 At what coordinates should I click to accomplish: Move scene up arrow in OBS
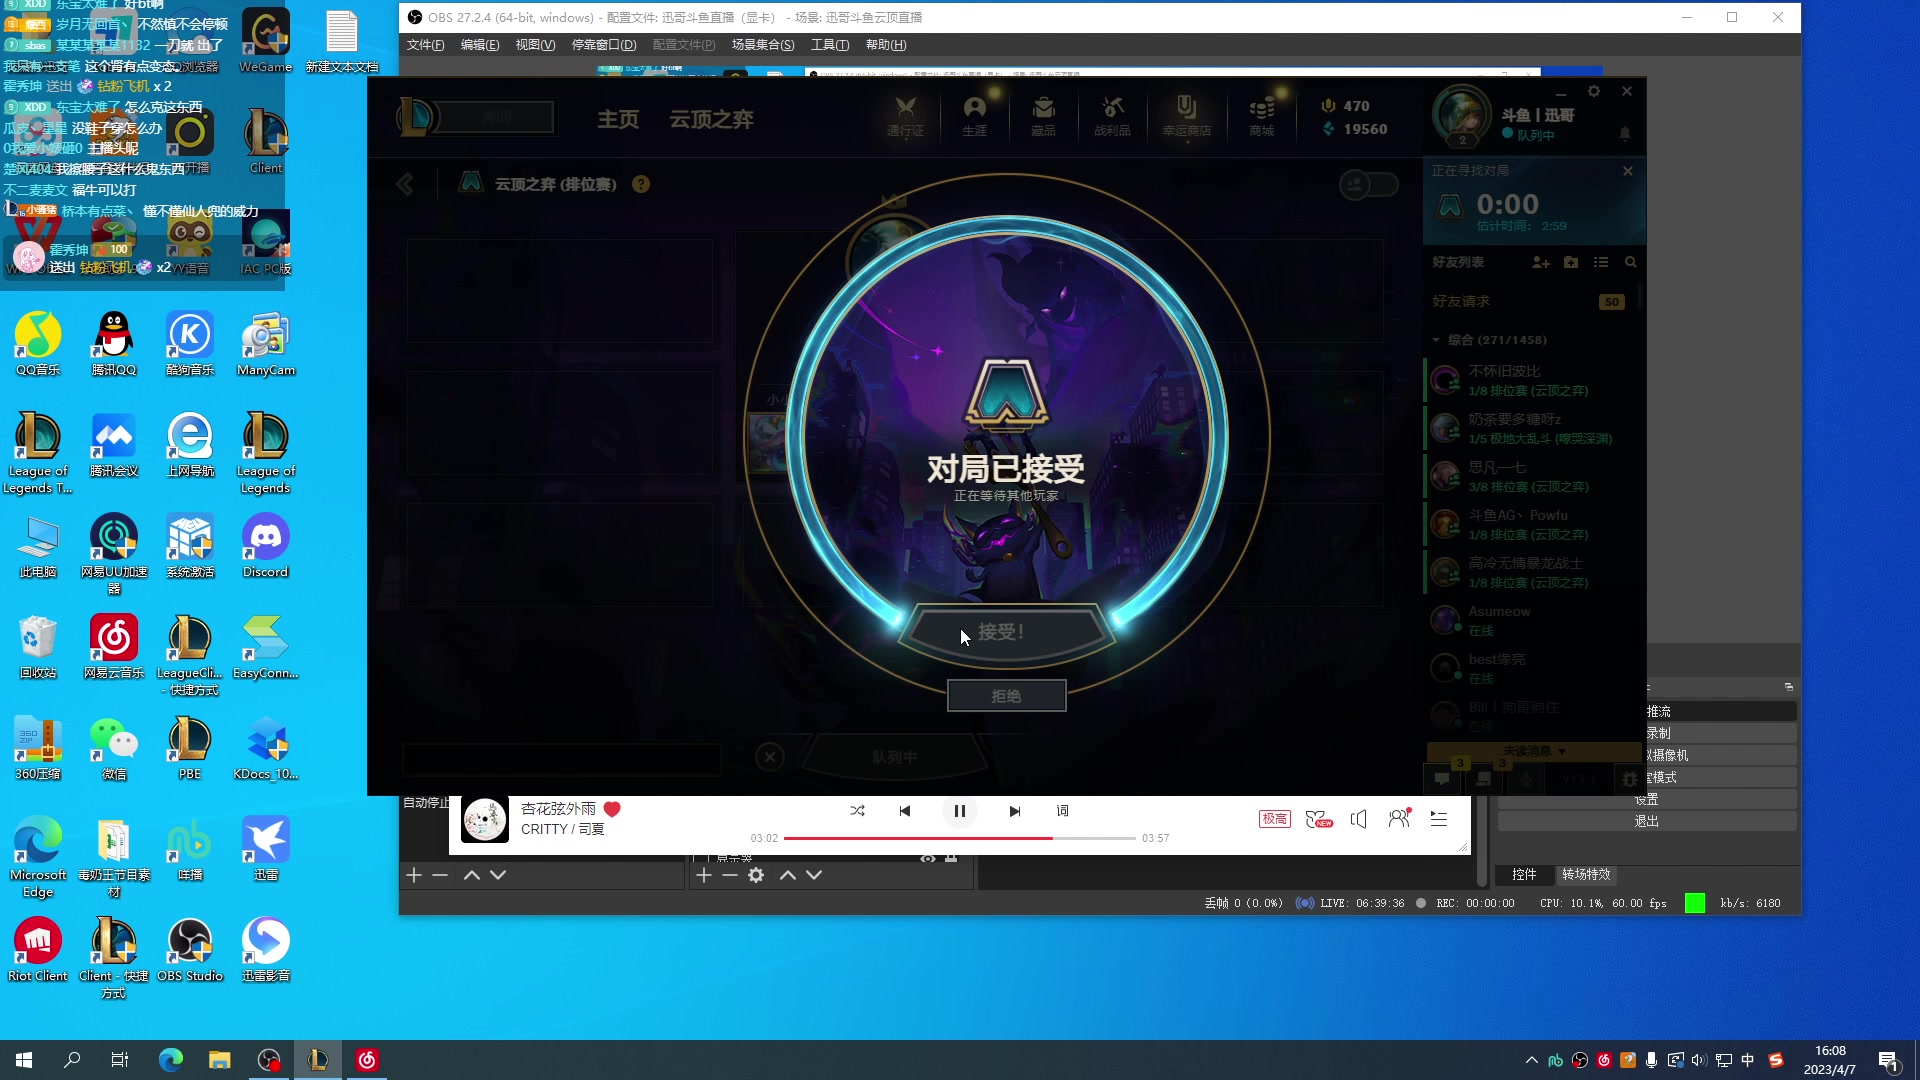tap(472, 875)
